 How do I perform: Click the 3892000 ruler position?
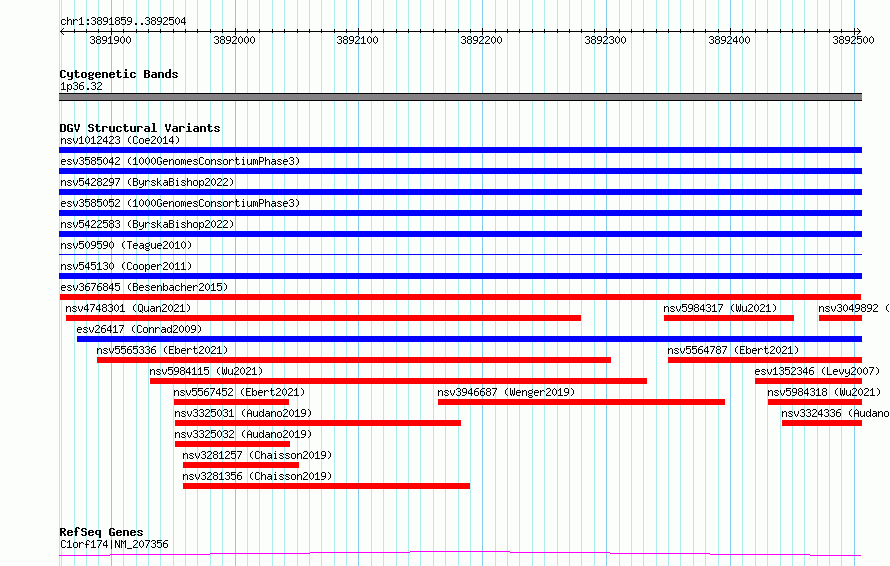click(234, 40)
